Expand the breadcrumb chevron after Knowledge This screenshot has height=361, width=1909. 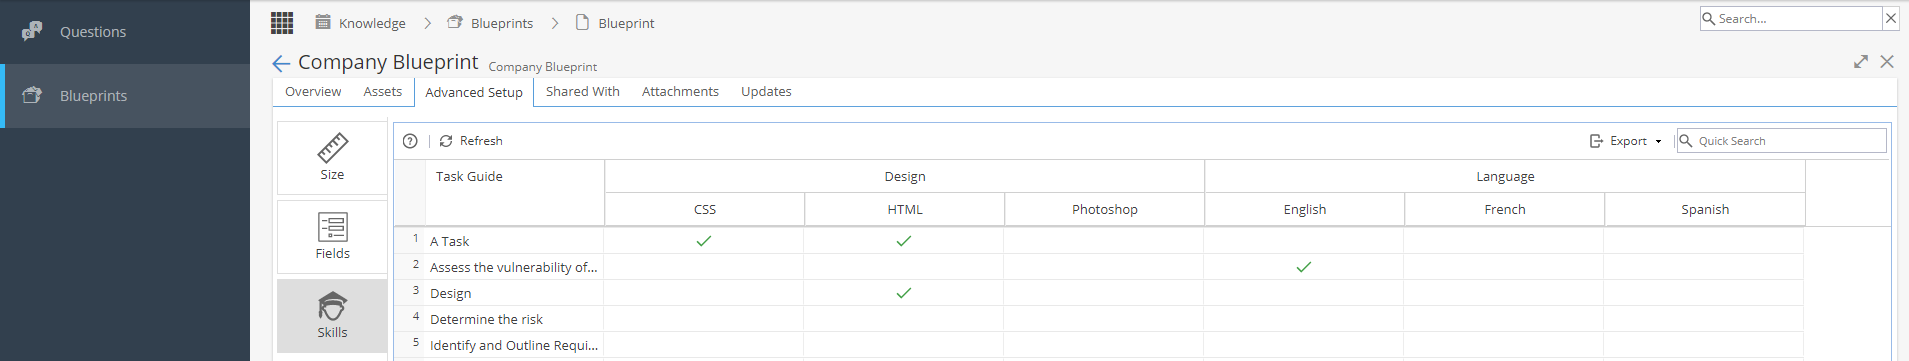(427, 23)
